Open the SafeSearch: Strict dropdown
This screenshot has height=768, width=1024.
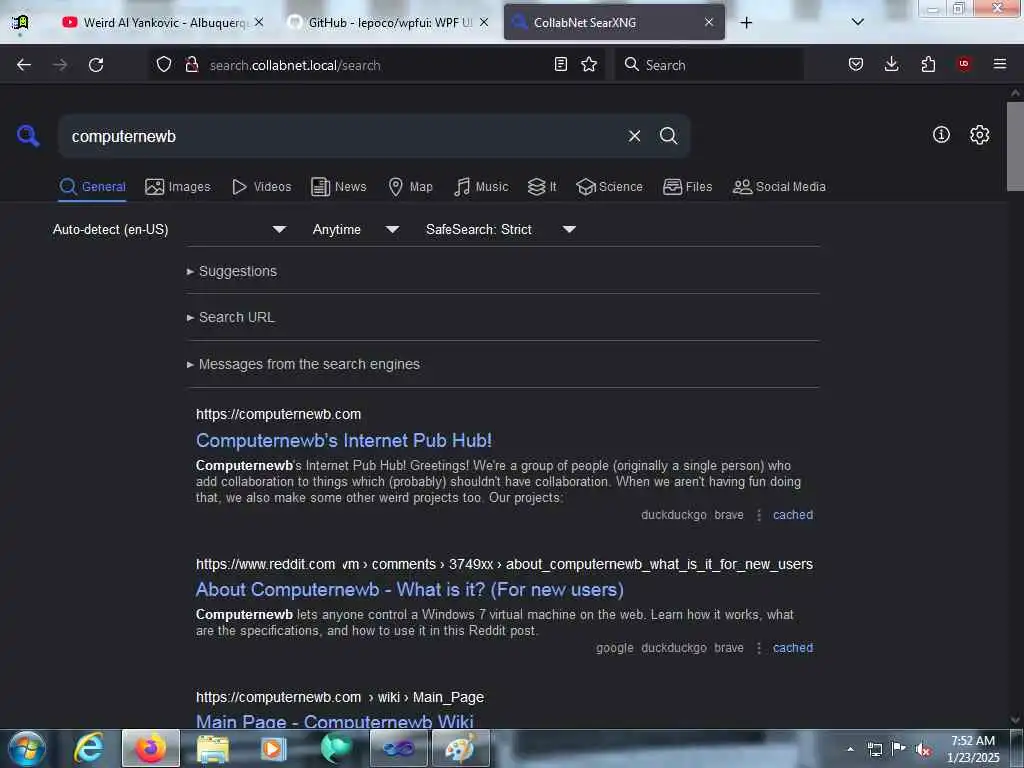point(500,229)
